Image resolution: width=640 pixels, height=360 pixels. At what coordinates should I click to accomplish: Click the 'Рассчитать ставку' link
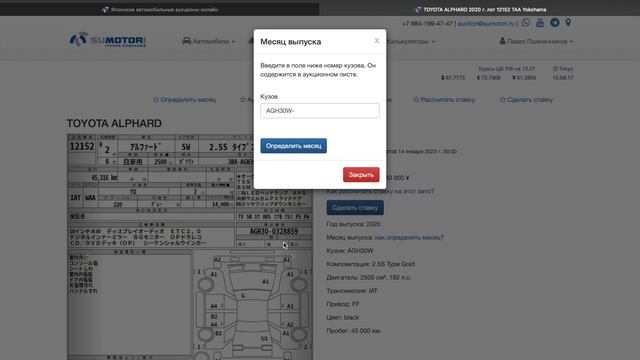click(x=444, y=100)
